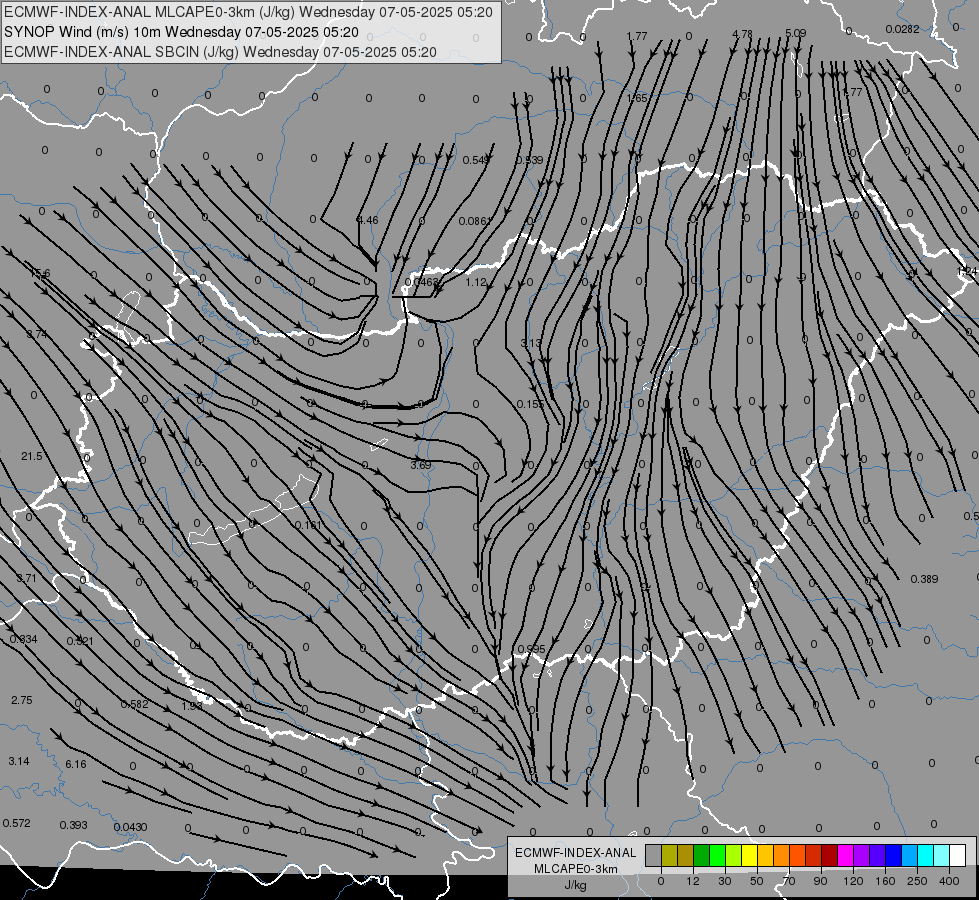Viewport: 979px width, 900px height.
Task: Click the legend tick label '250'
Action: click(x=917, y=881)
